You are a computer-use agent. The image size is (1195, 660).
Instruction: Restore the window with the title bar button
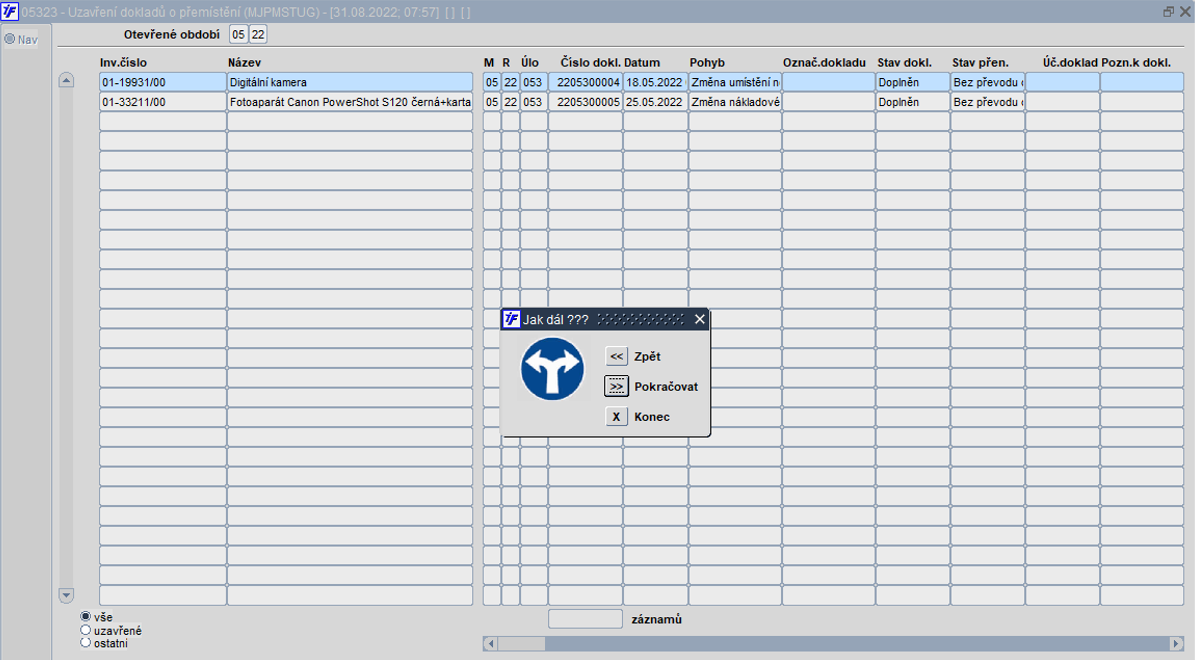tap(1168, 11)
